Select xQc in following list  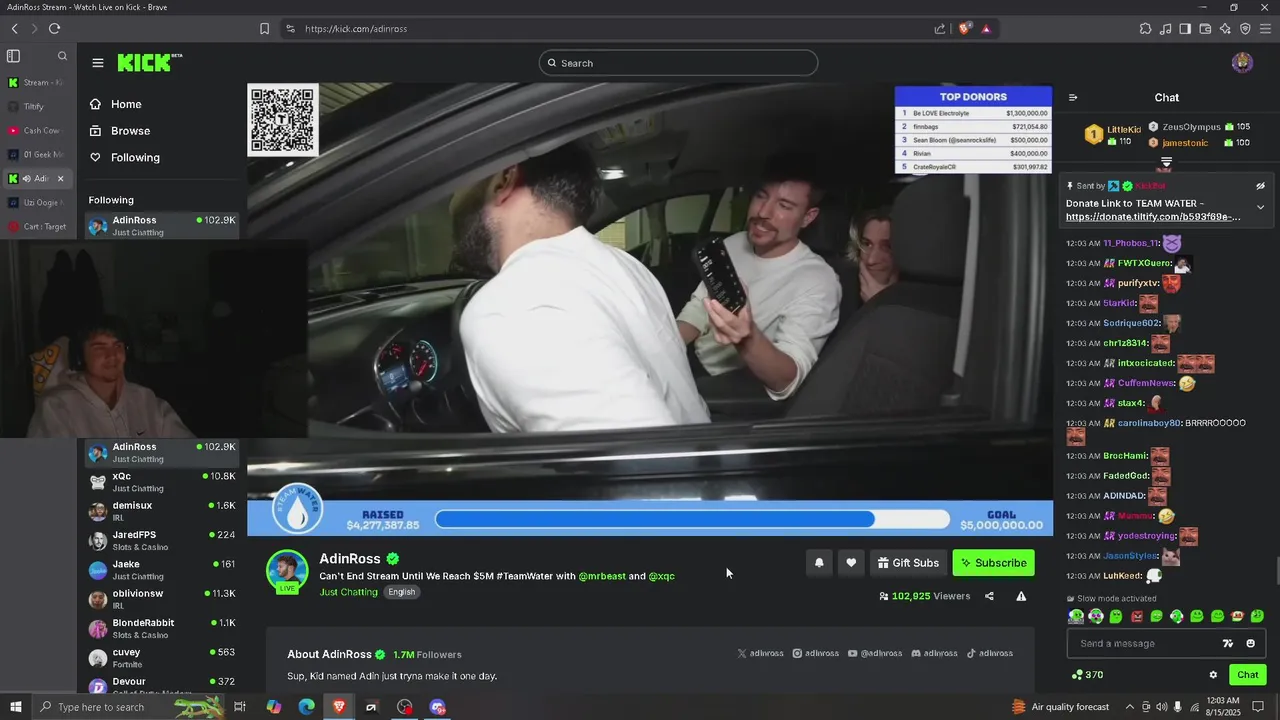click(162, 482)
